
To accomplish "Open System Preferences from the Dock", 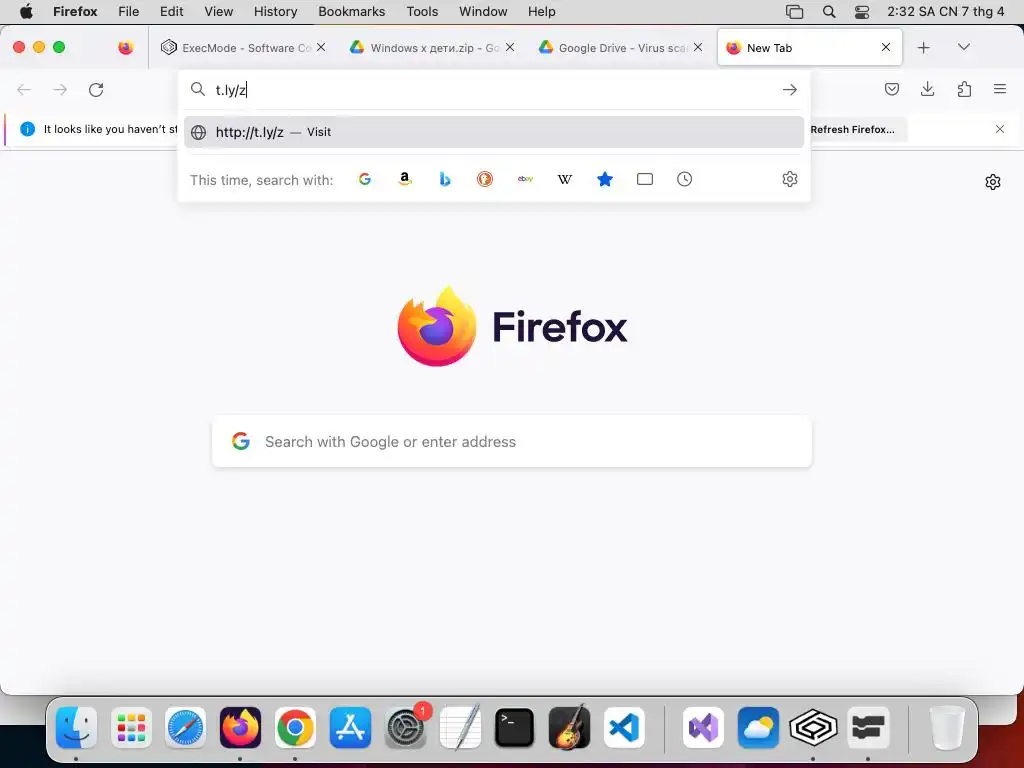I will [x=405, y=728].
